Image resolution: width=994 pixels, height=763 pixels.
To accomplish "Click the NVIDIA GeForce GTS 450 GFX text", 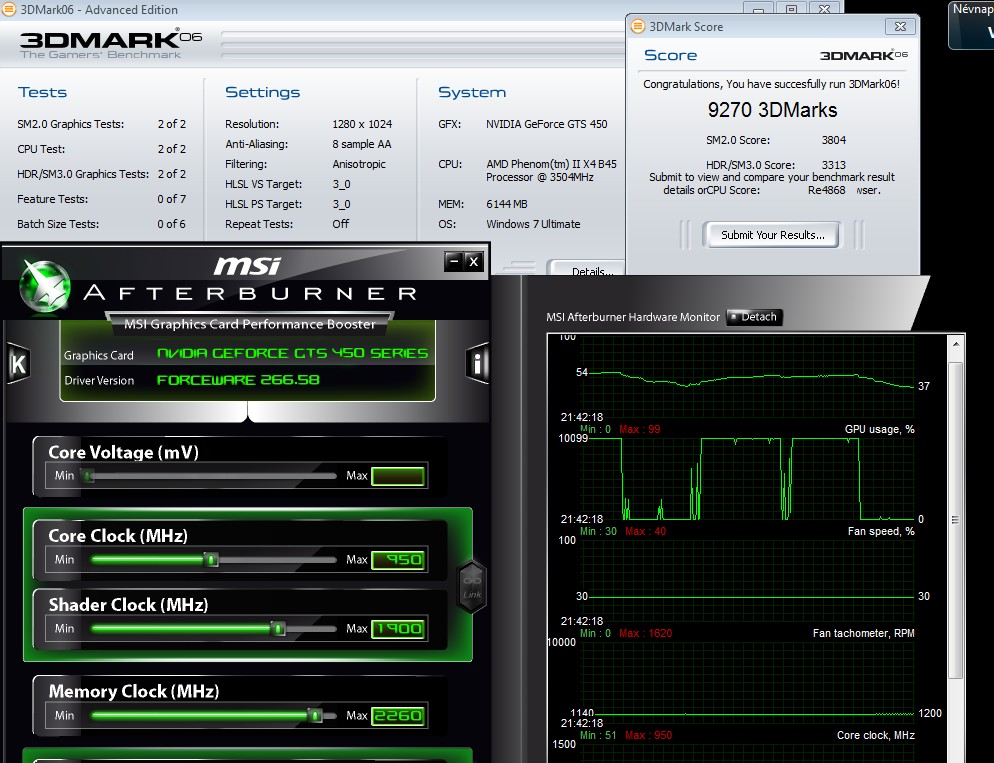I will [546, 124].
